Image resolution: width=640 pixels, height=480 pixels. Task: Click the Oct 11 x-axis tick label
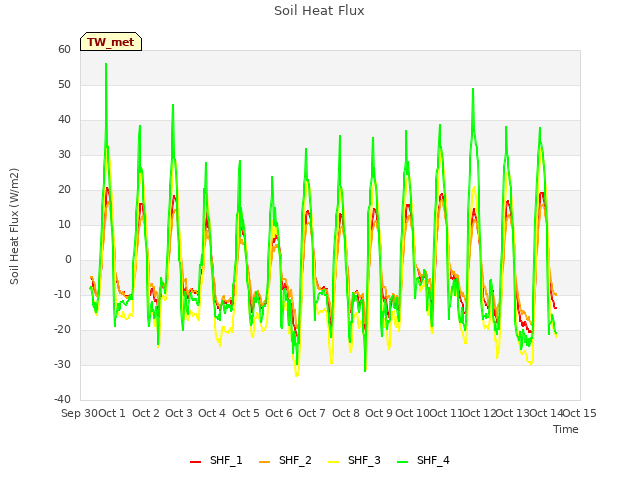[x=446, y=413]
